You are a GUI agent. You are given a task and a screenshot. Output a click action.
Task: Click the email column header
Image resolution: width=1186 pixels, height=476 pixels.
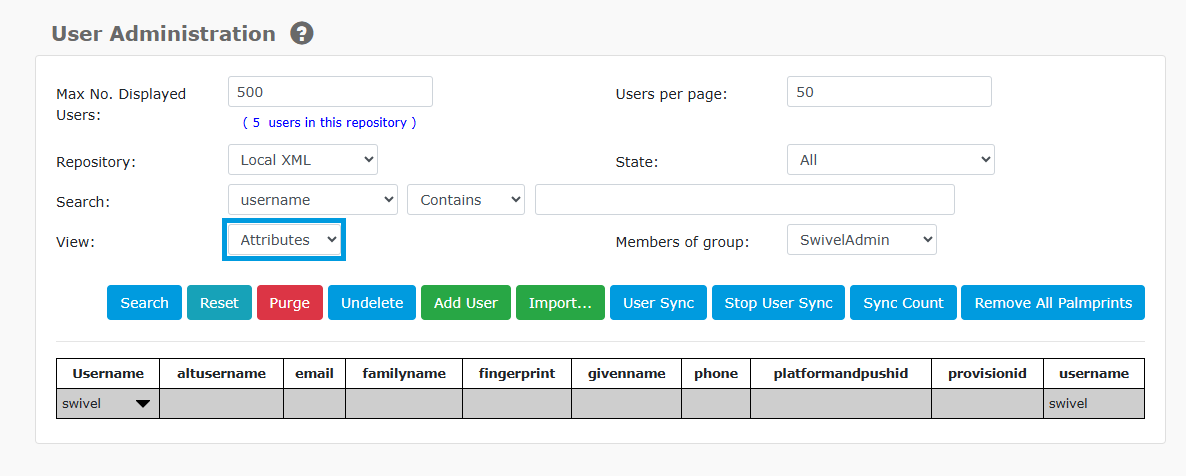[x=315, y=374]
